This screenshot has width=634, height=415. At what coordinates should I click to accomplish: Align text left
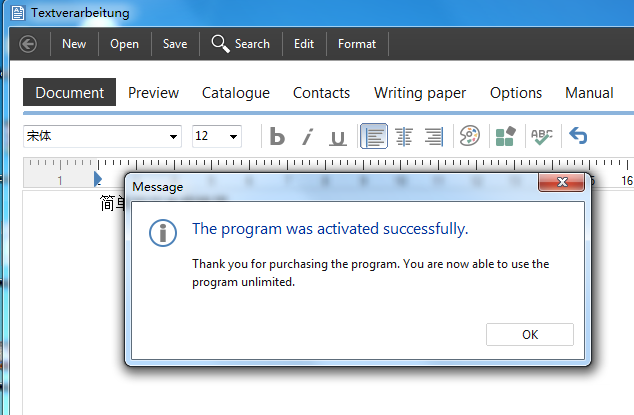coord(374,137)
